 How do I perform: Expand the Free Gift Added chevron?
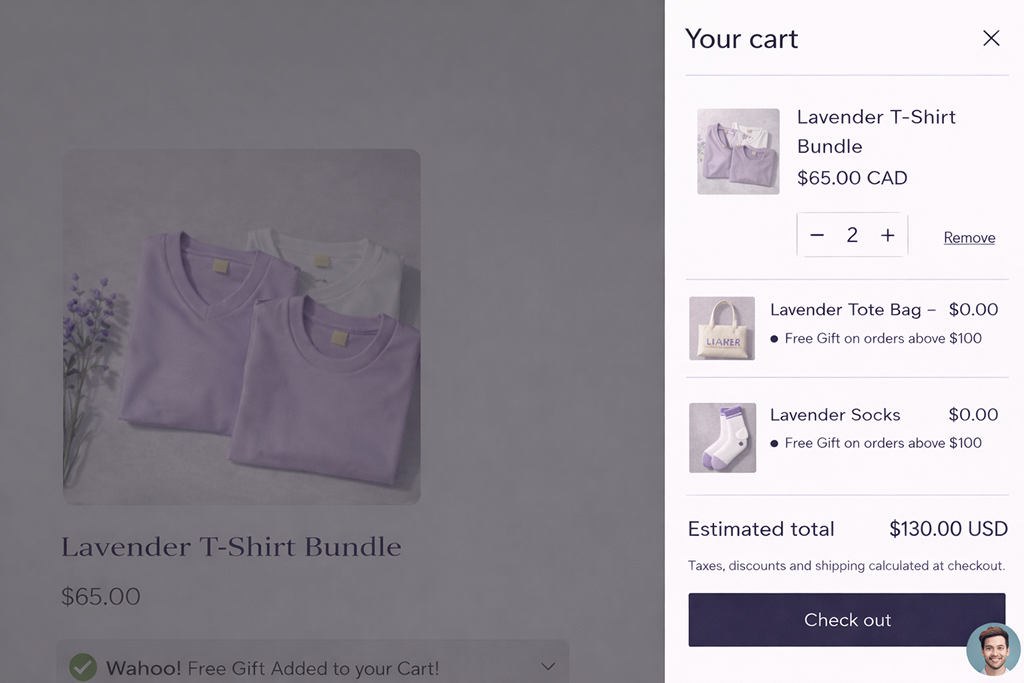pyautogui.click(x=547, y=666)
